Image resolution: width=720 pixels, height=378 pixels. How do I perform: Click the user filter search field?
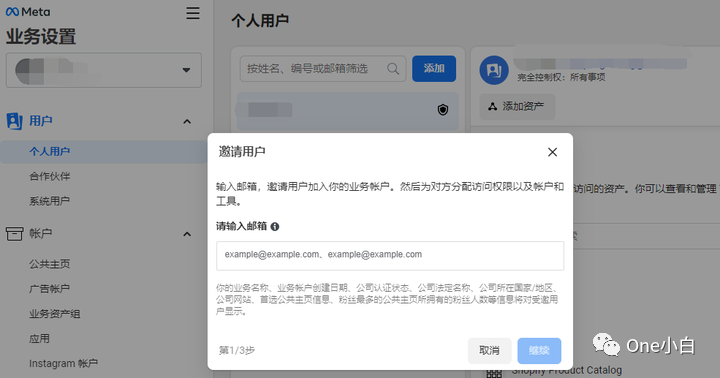coord(323,69)
